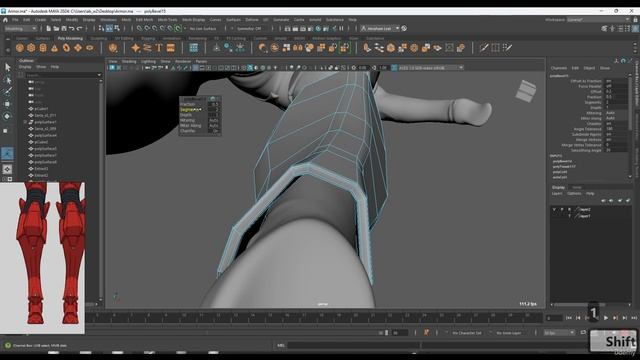
Task: Select the Lasso tool in toolbox
Action: click(7, 80)
